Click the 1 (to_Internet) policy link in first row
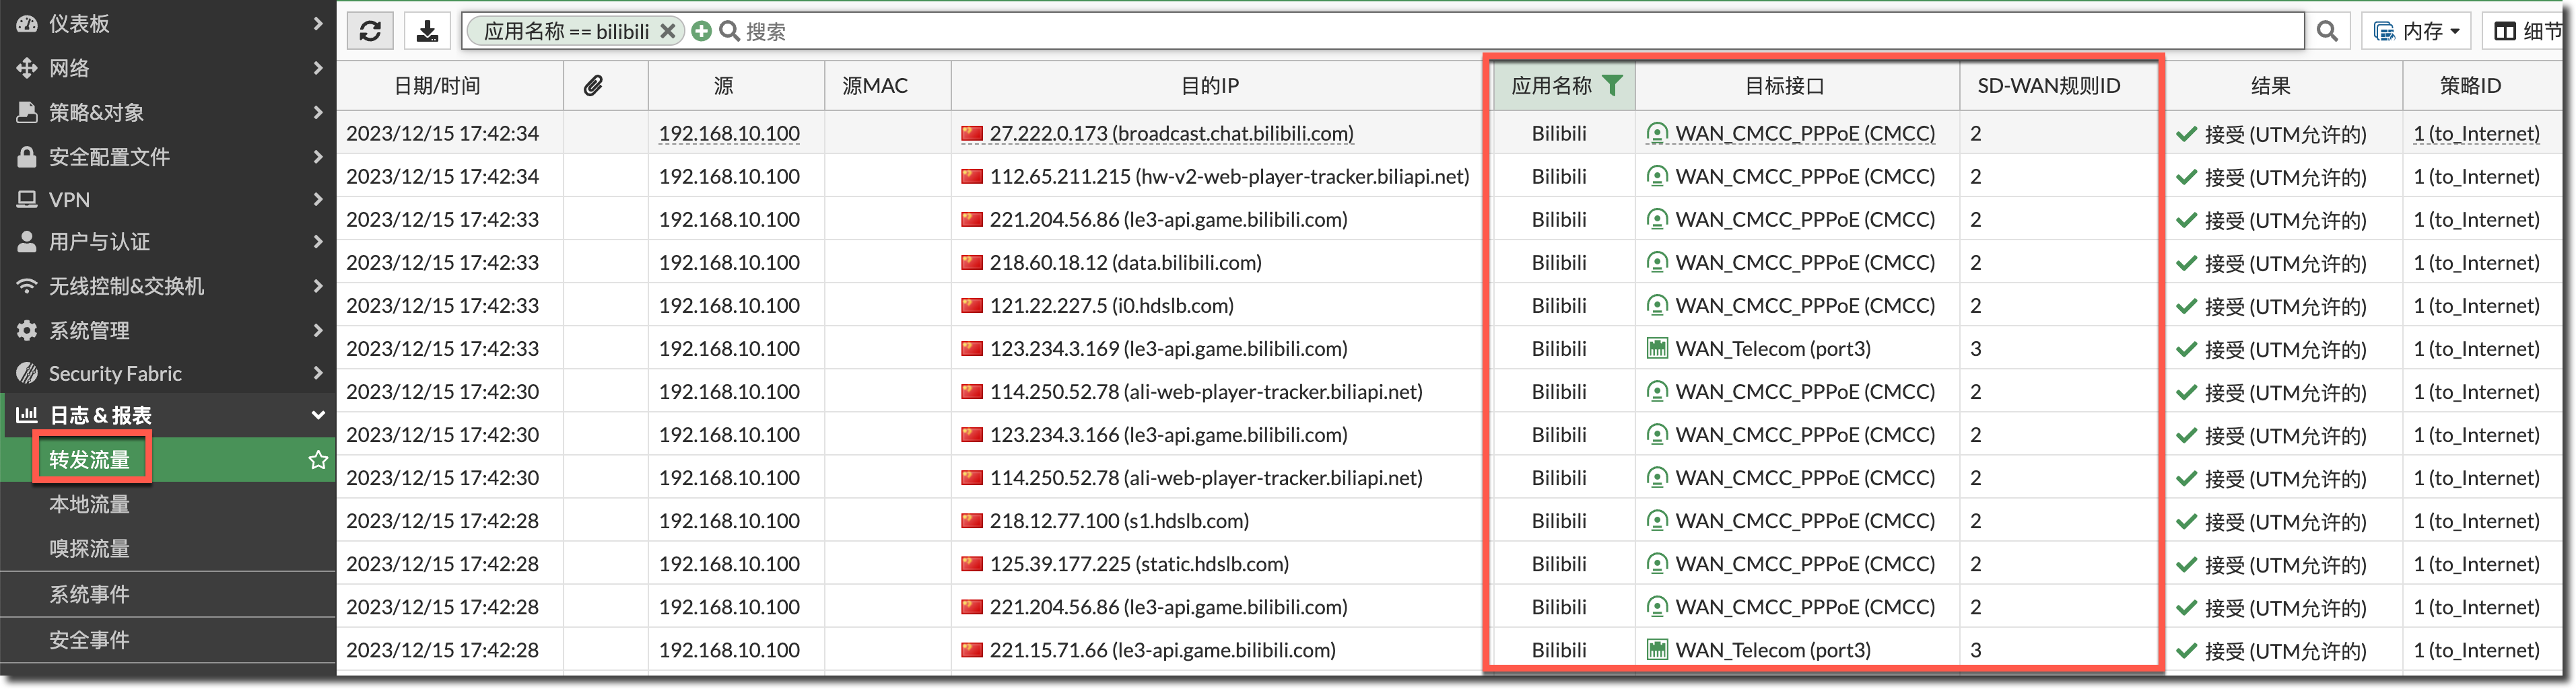This screenshot has width=2576, height=689. point(2475,133)
